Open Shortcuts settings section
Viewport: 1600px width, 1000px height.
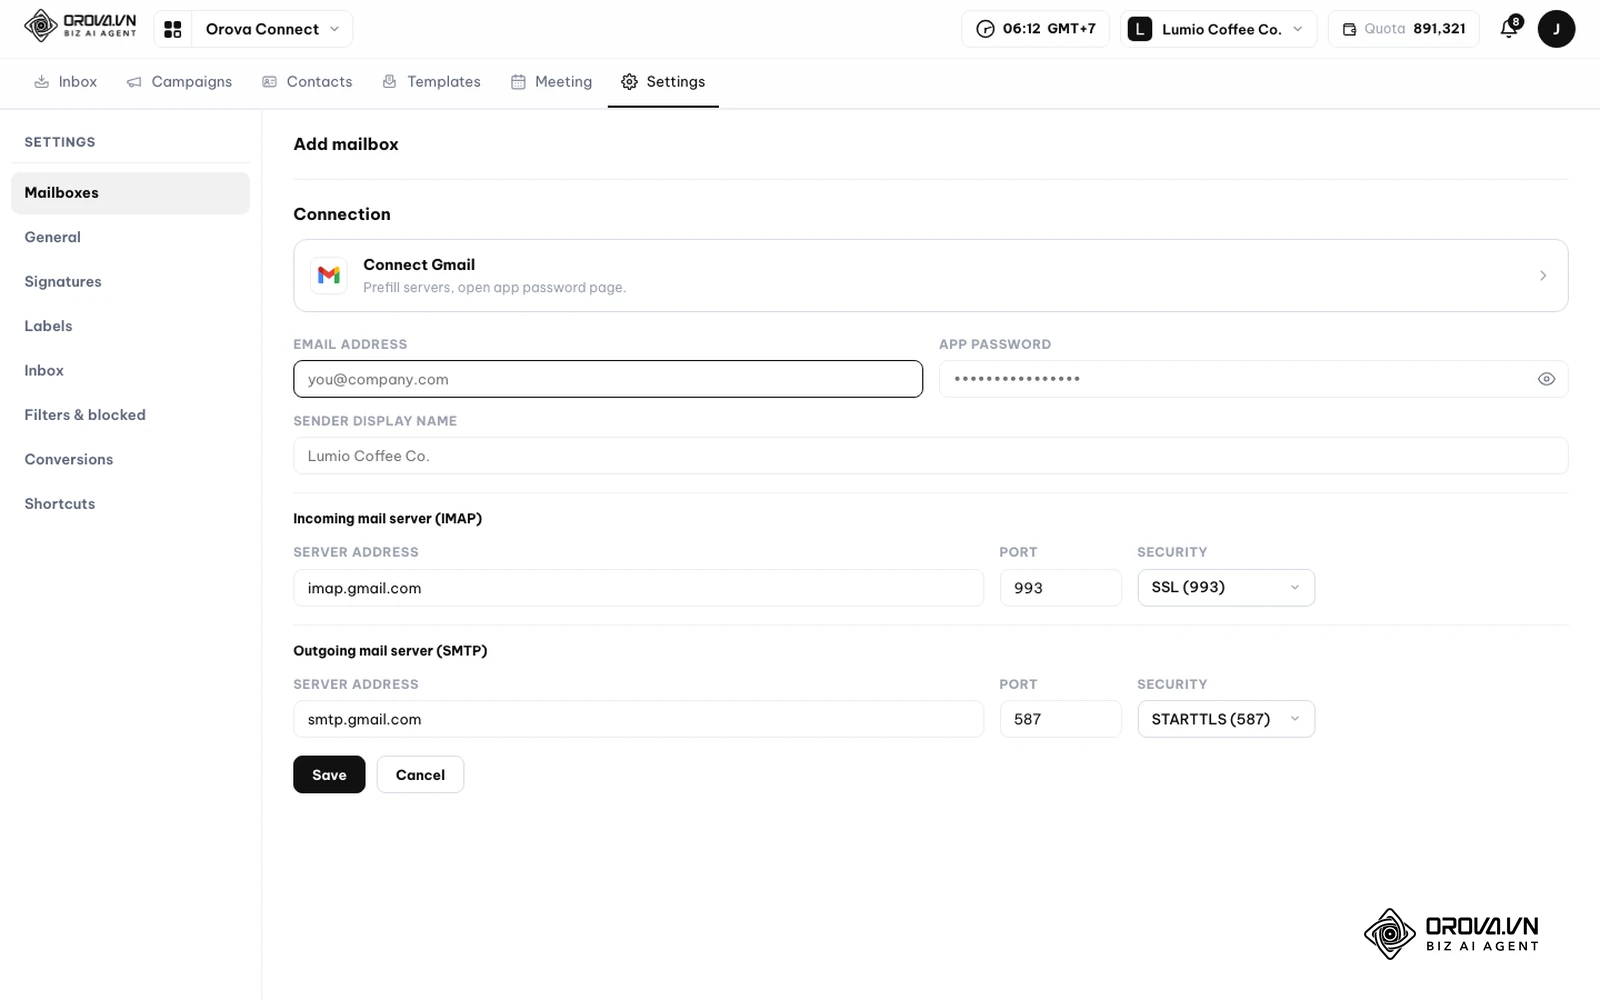tap(130, 504)
